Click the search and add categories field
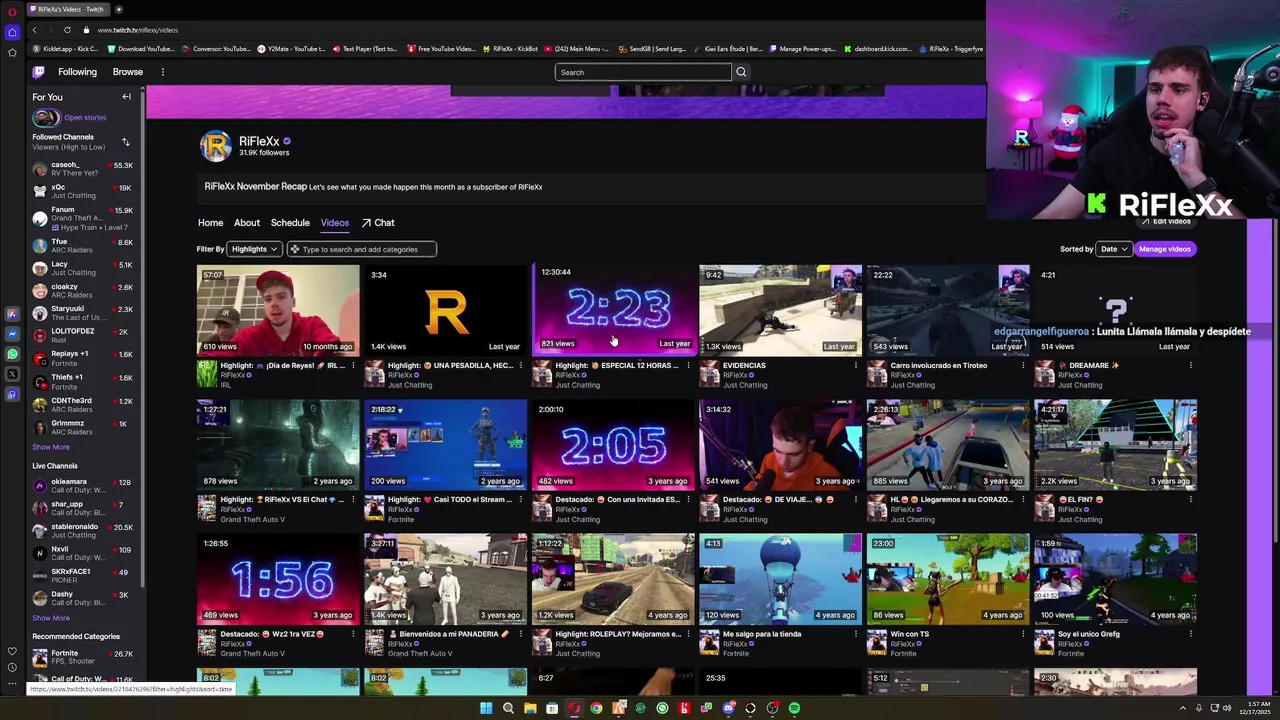The width and height of the screenshot is (1280, 720). click(x=362, y=249)
